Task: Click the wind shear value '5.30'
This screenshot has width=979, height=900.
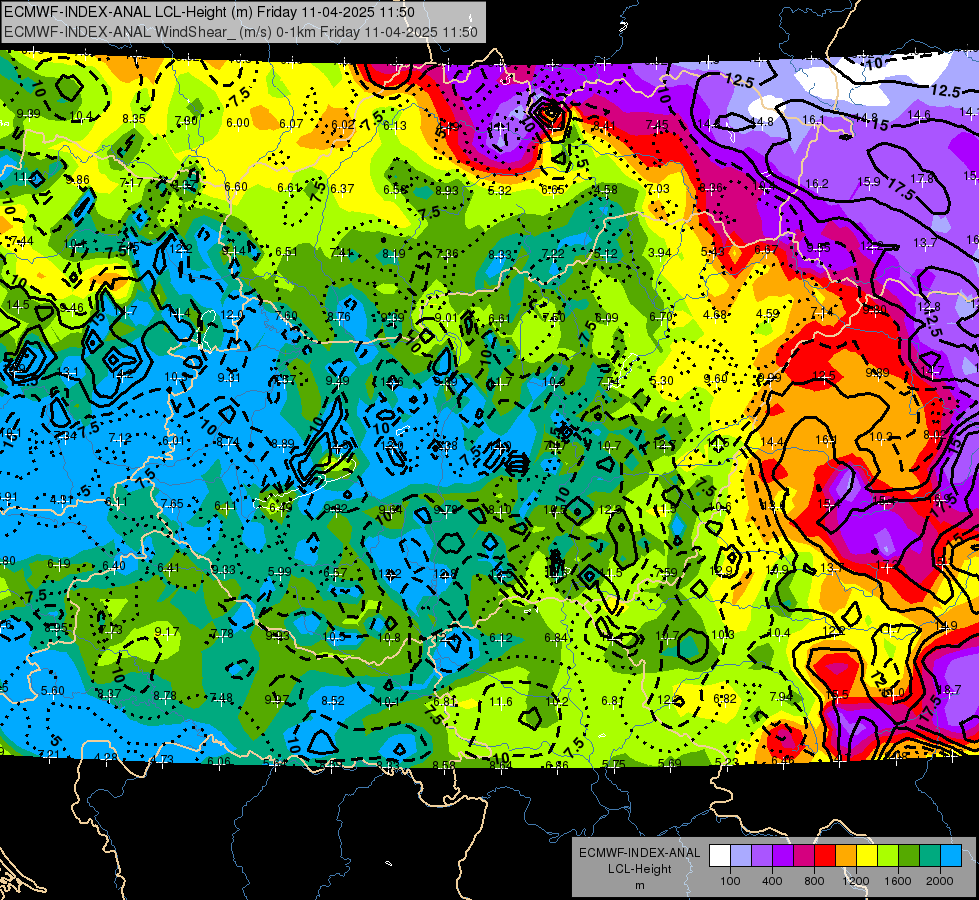Action: tap(662, 380)
